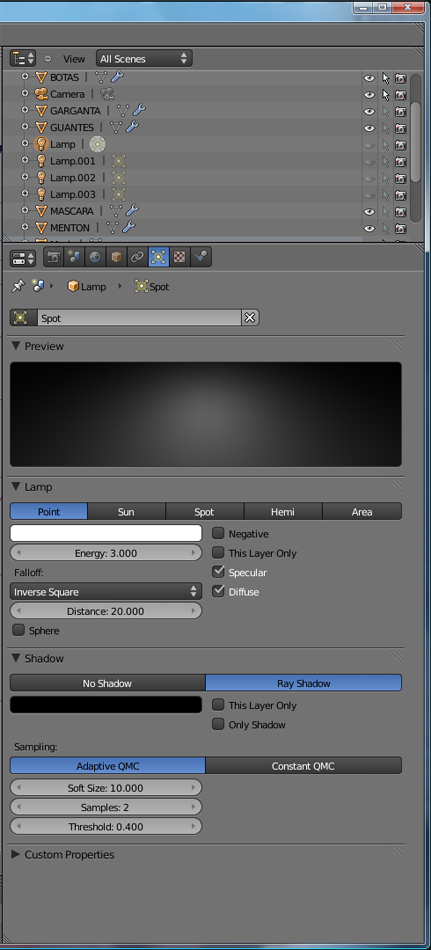Click the Energy 3.000 slider field
431x950 pixels.
tap(106, 553)
